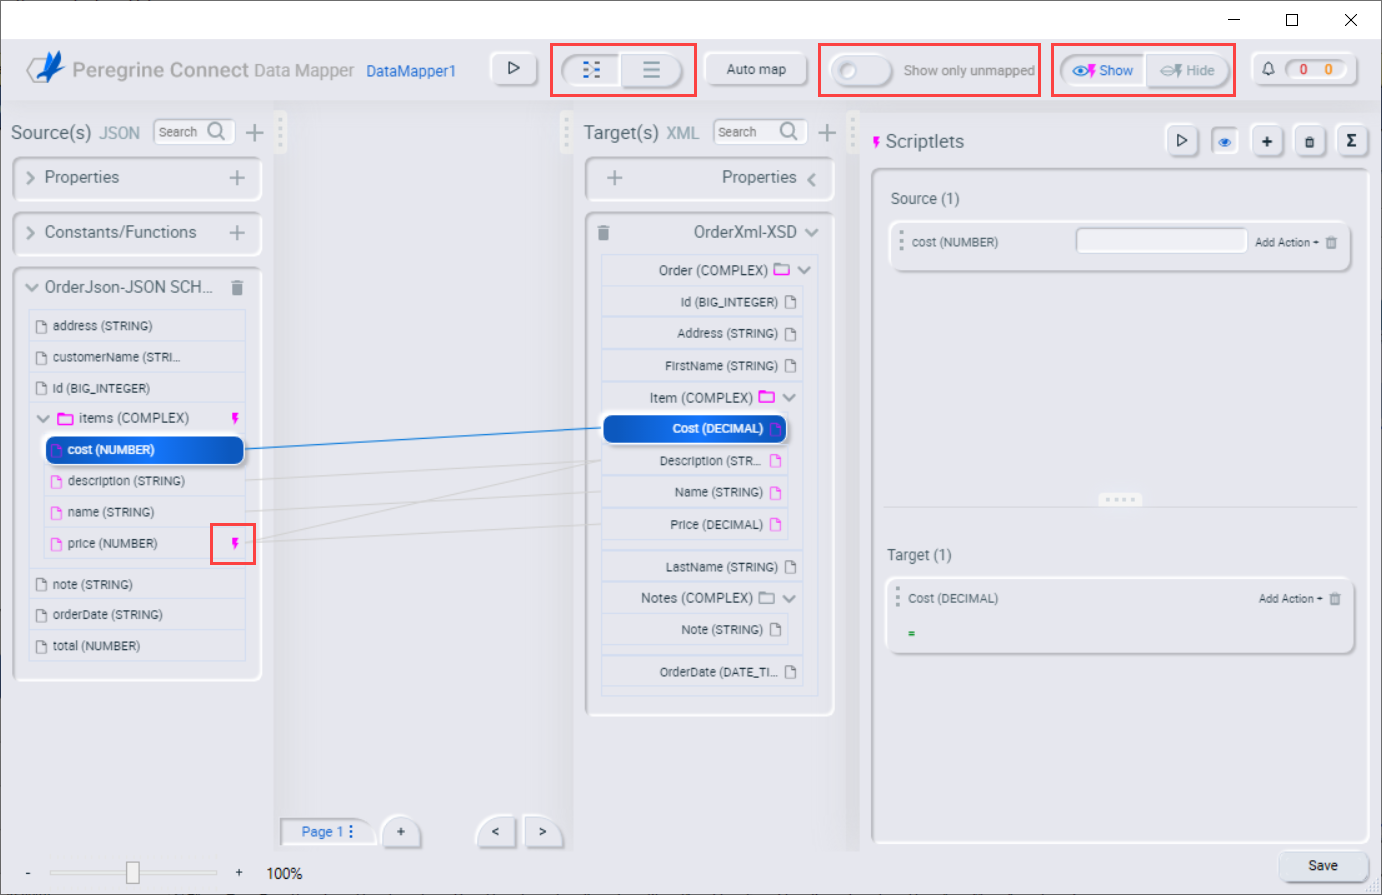Collapse target Properties chevron
Image resolution: width=1382 pixels, height=895 pixels.
tap(812, 179)
